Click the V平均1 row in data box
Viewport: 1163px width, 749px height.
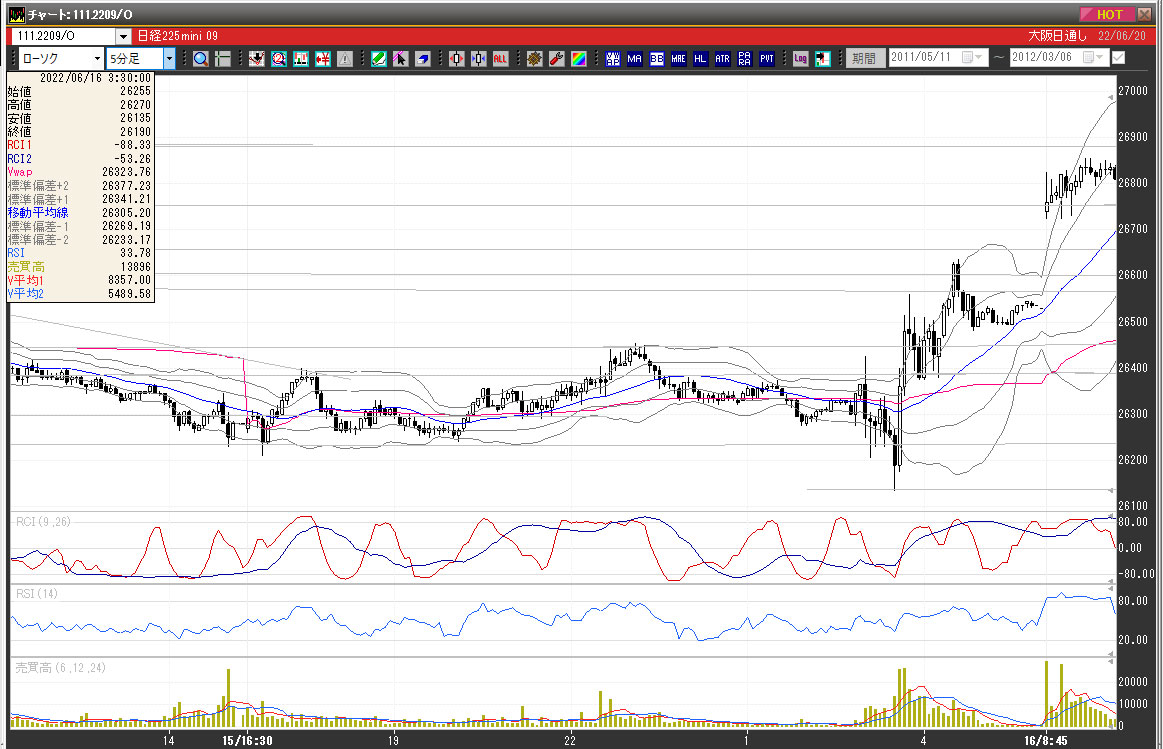click(79, 280)
